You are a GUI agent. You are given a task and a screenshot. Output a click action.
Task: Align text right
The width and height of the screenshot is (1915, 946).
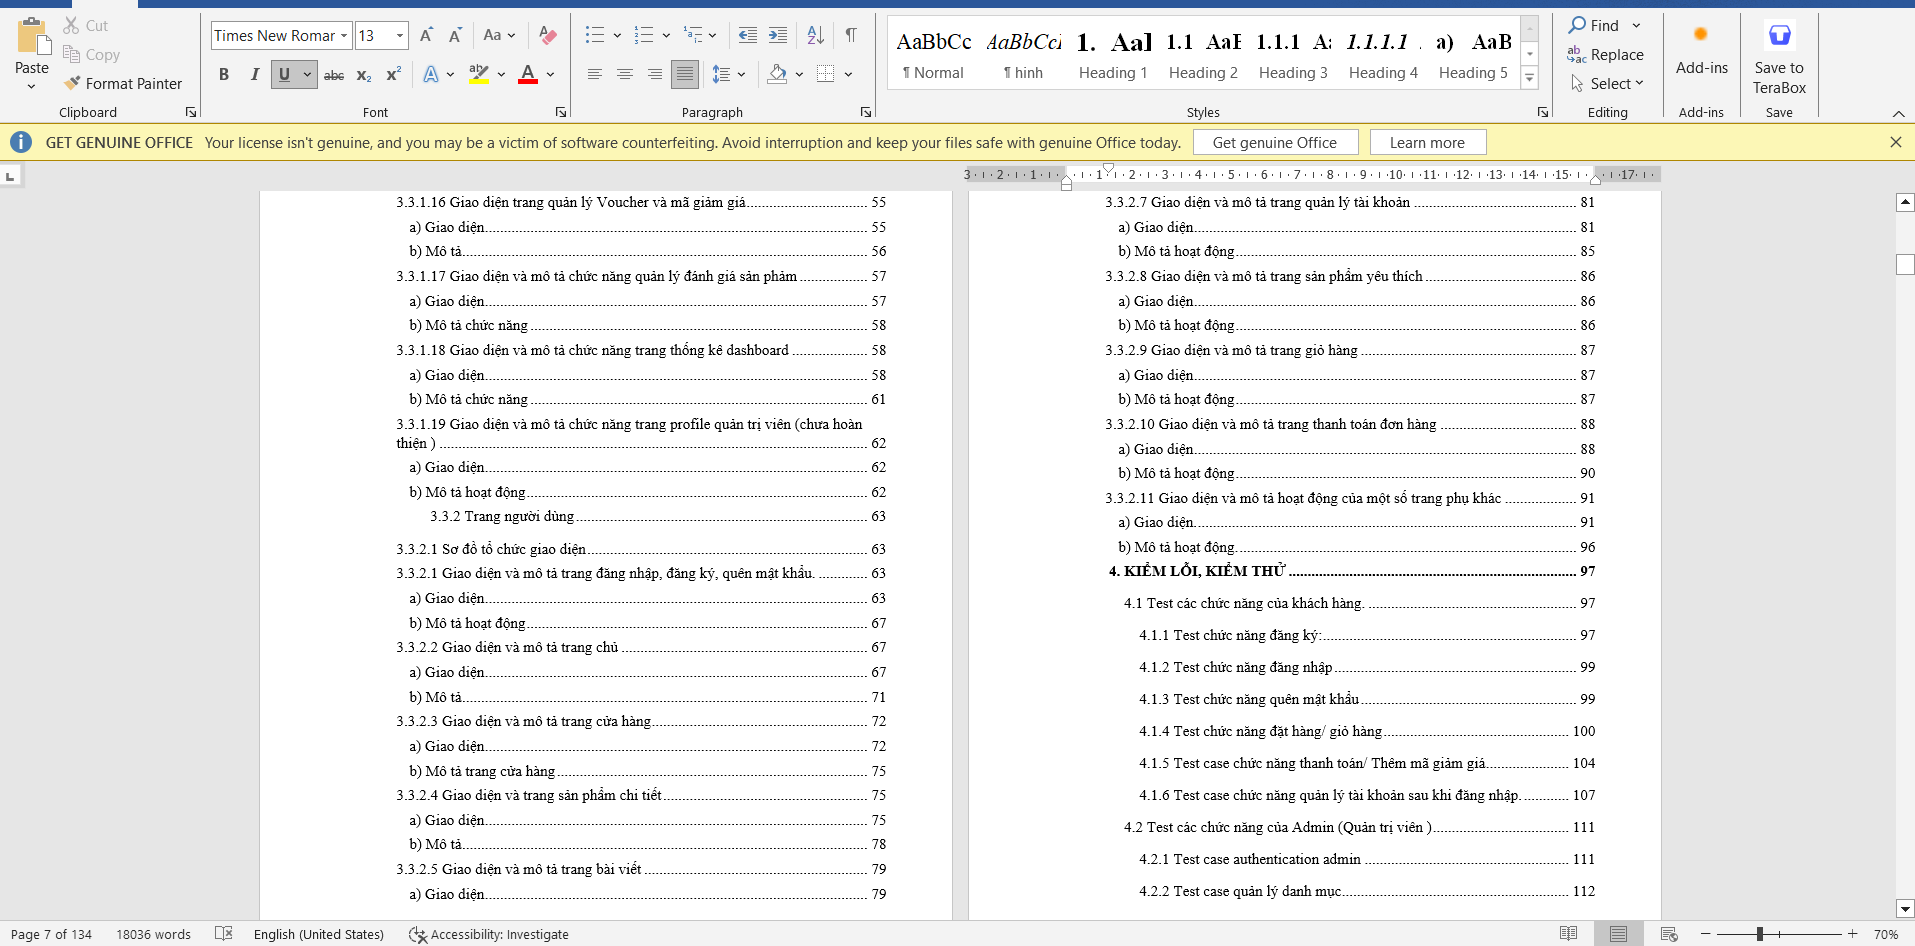[x=655, y=74]
